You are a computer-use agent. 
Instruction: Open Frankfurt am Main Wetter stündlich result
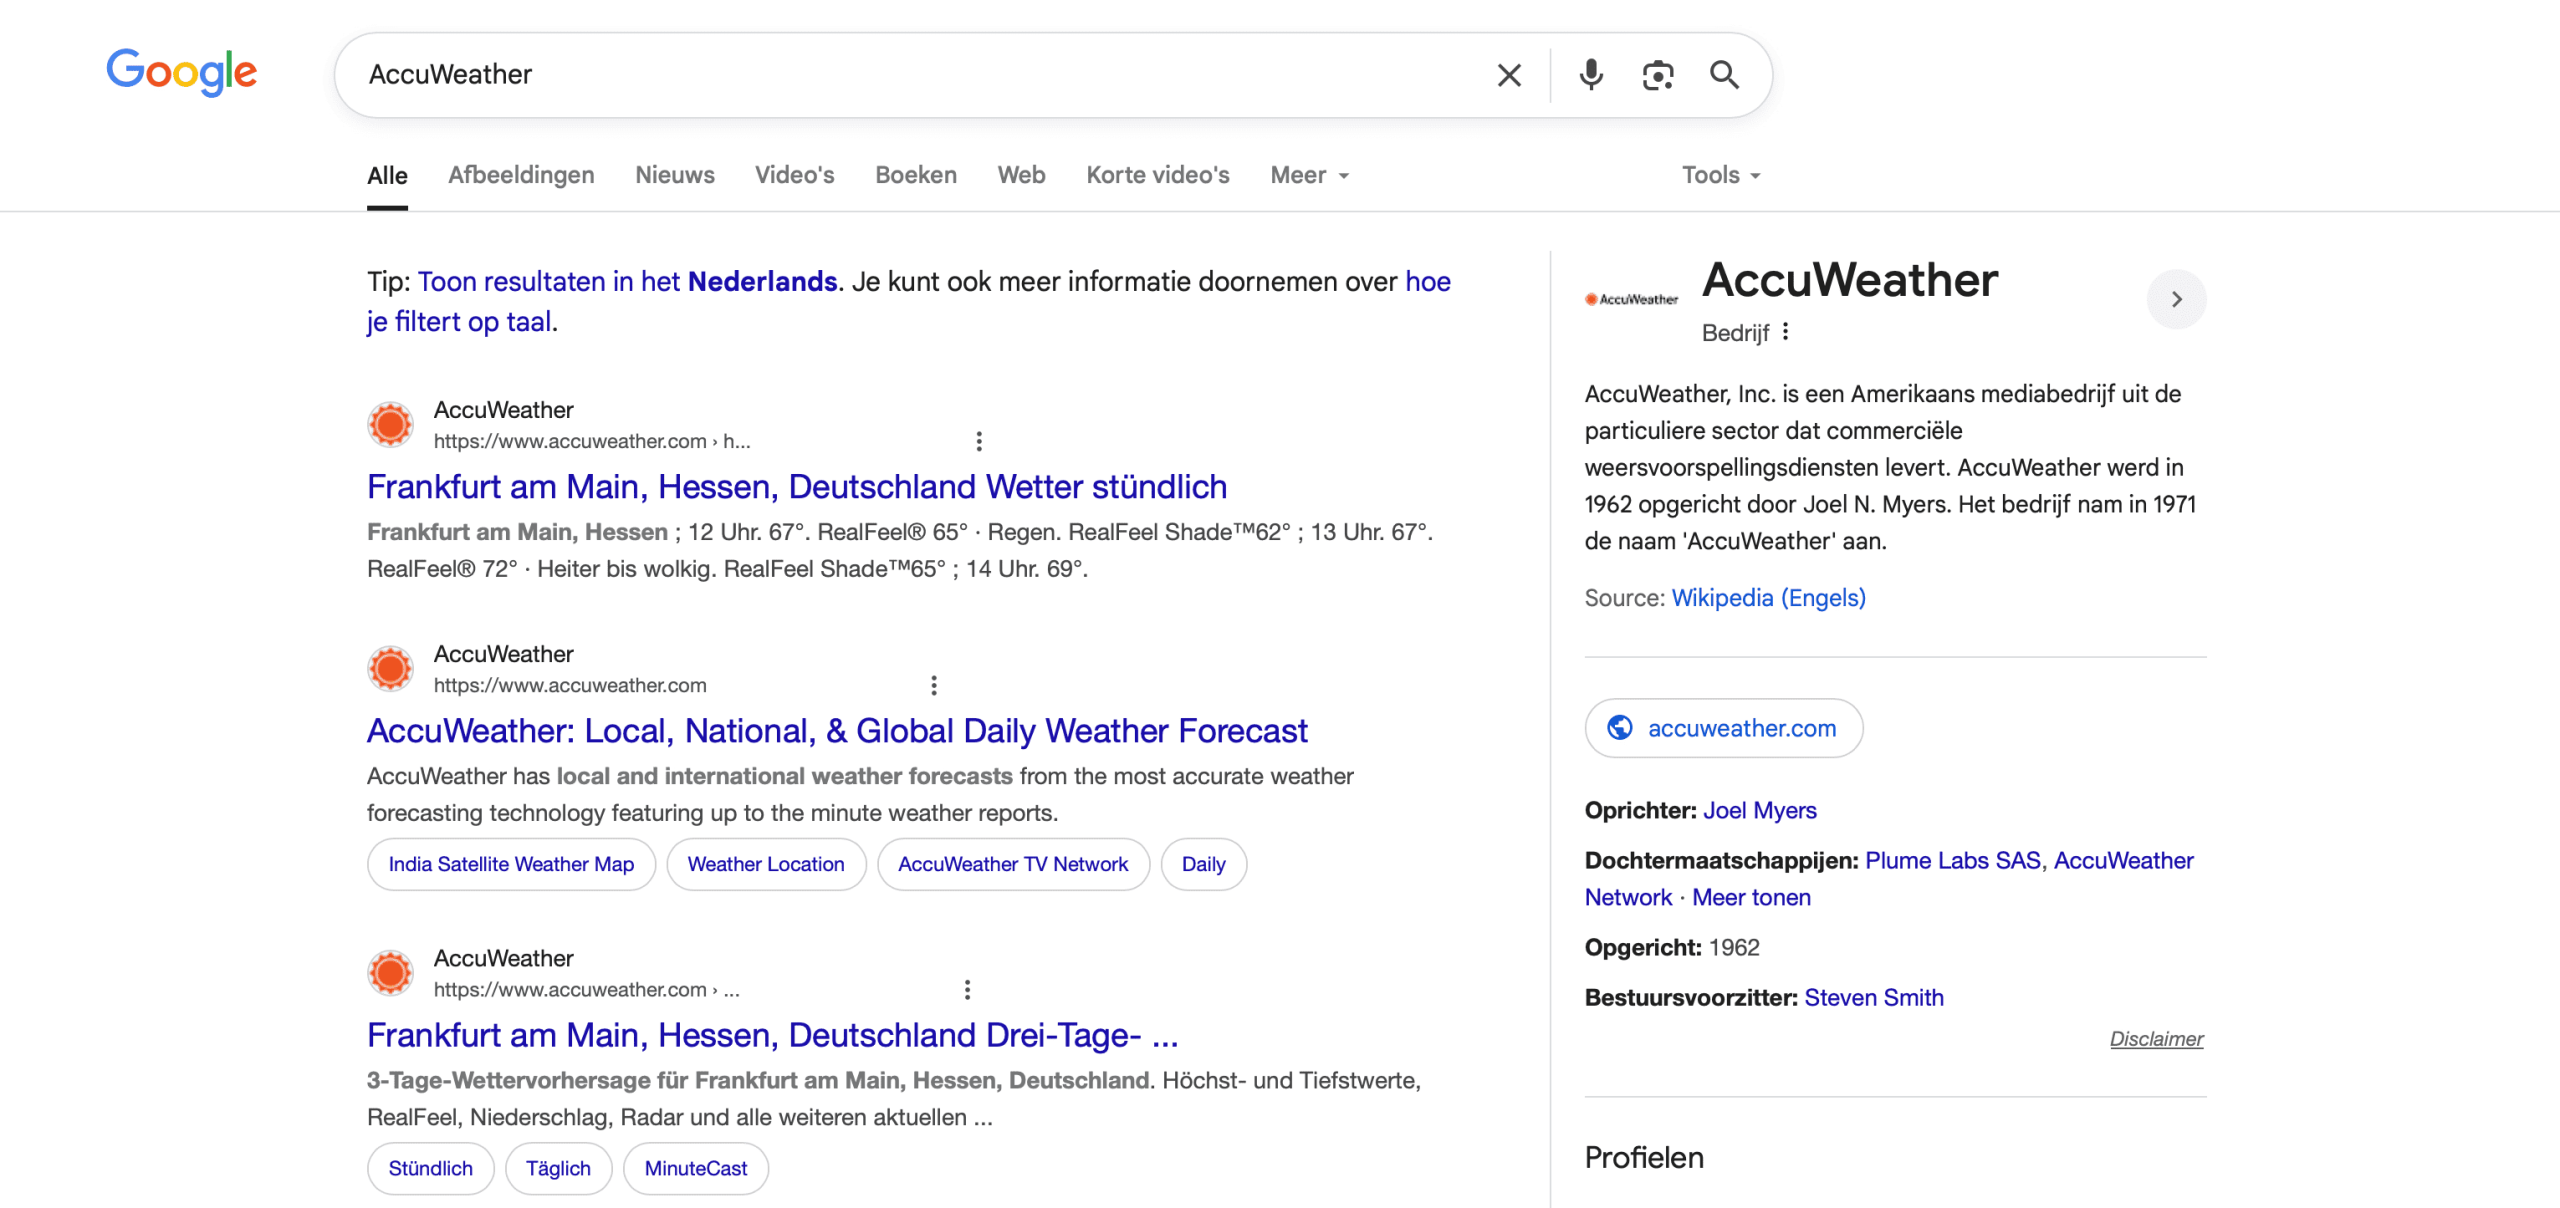tap(797, 487)
